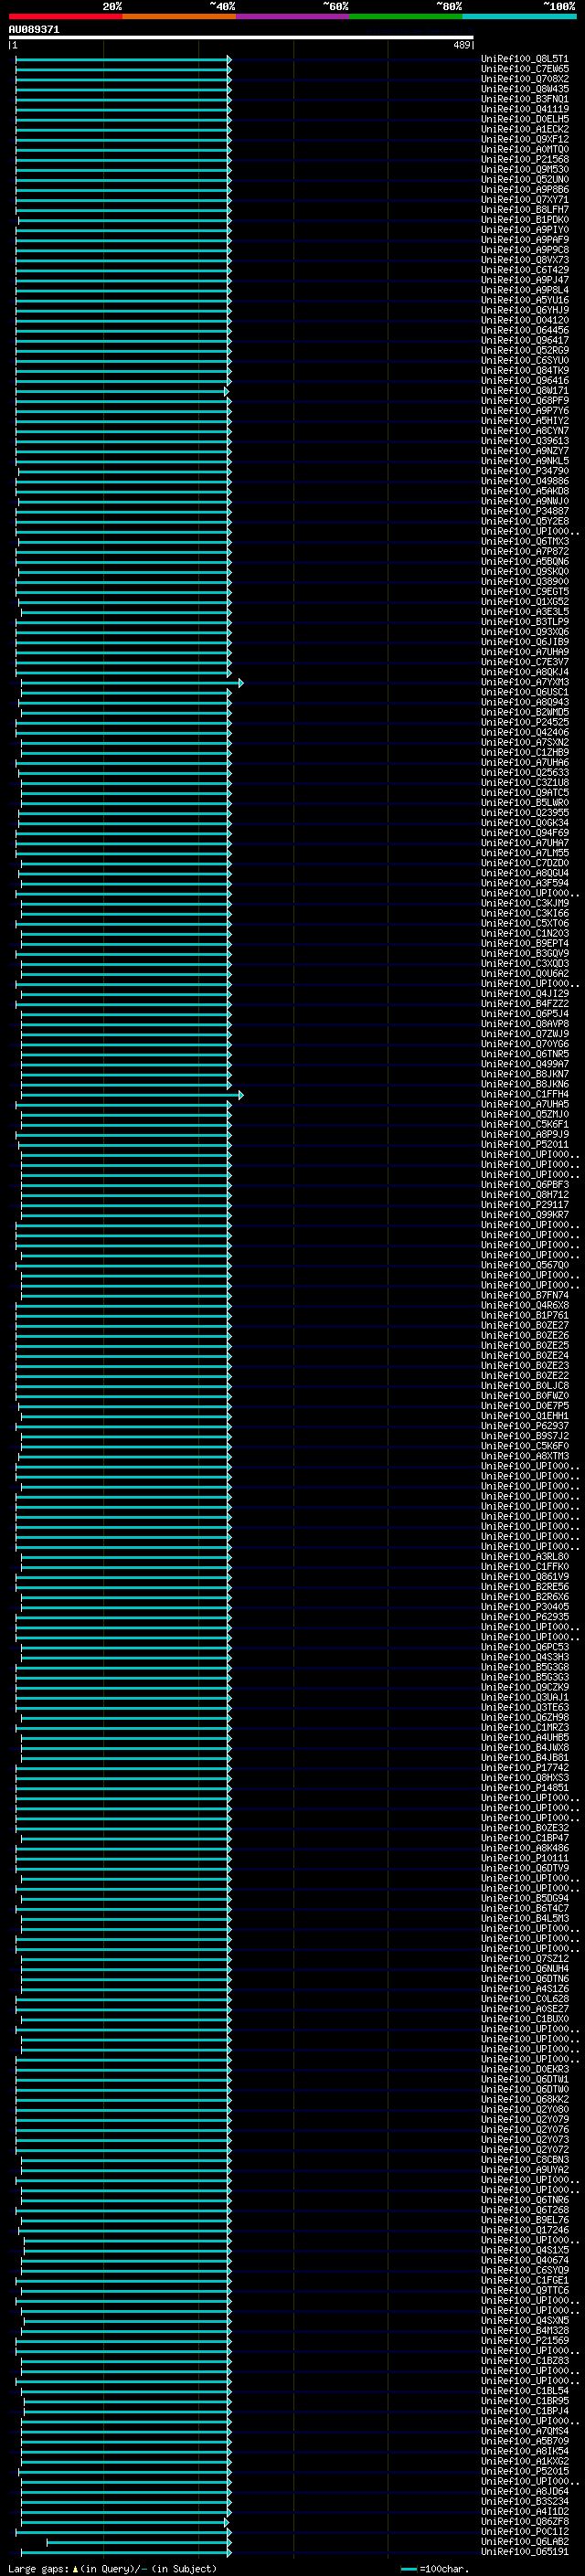Screen dimensions: 585x2576
Task: Click the UniRef100_A7UHA7 label
Action: pyautogui.click(x=524, y=843)
